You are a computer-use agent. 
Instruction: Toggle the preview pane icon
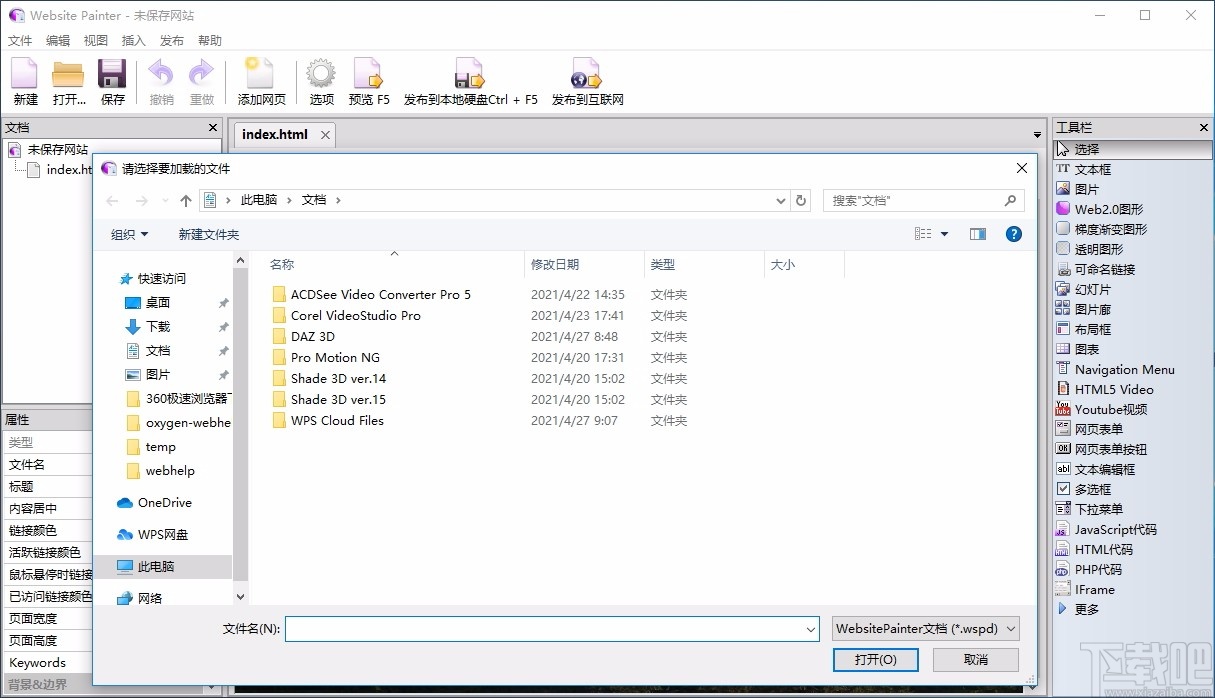pos(978,234)
